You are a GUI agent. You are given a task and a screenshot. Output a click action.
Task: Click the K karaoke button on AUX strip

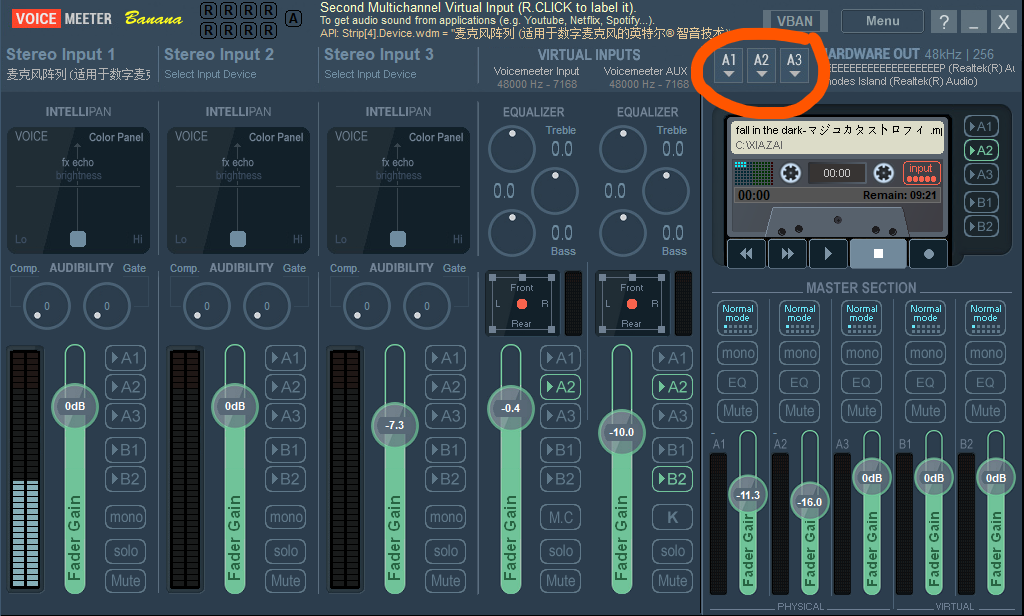click(x=672, y=517)
